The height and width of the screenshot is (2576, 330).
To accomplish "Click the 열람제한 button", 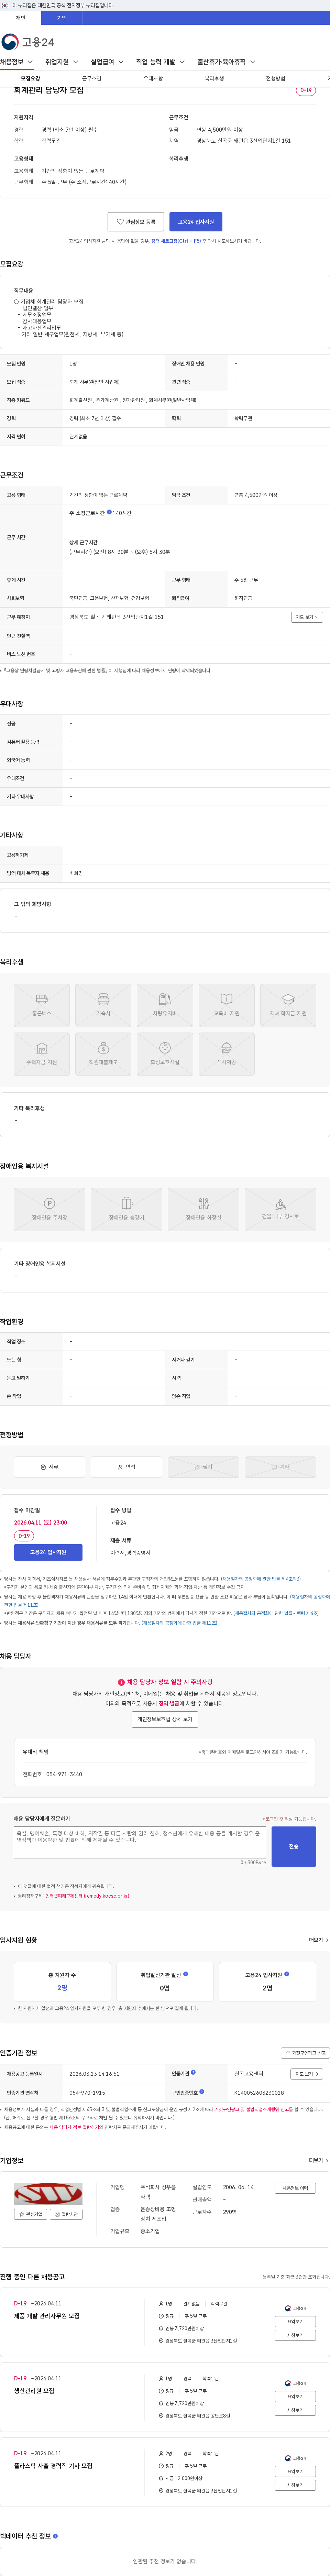I will 66,2214.
